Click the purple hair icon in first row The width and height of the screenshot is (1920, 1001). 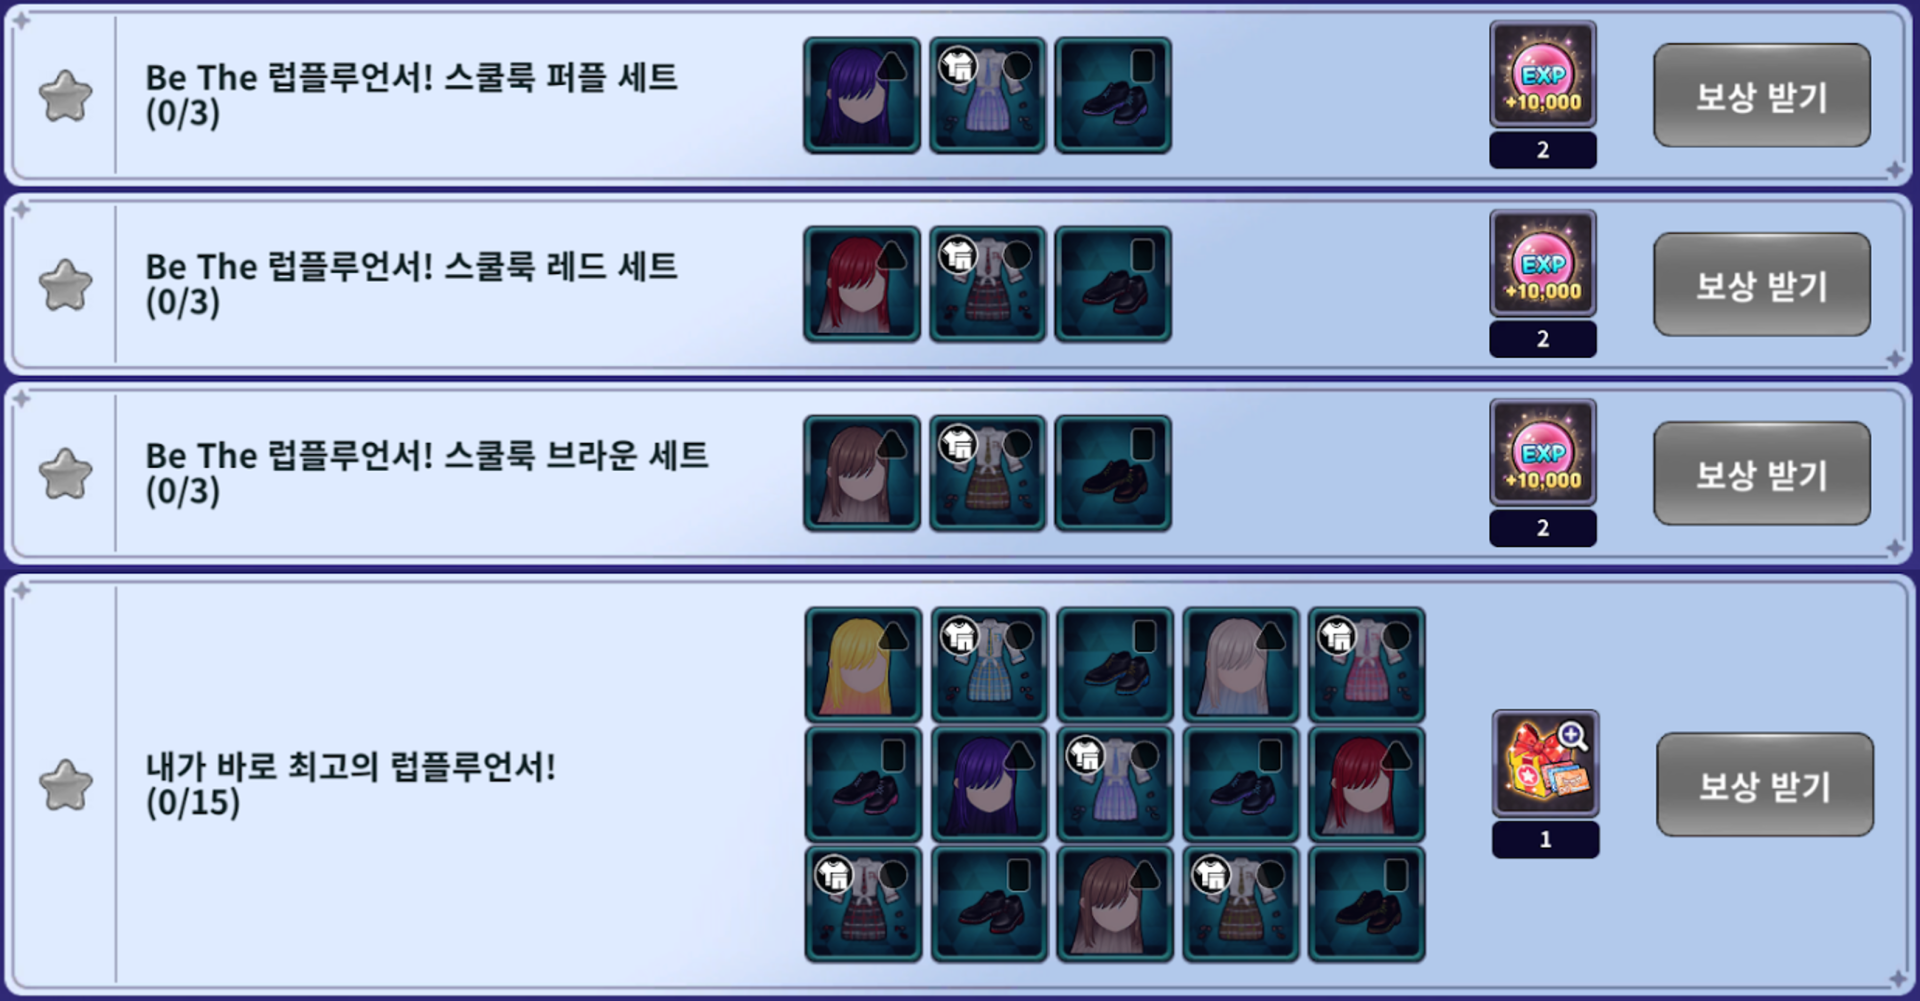click(x=862, y=96)
